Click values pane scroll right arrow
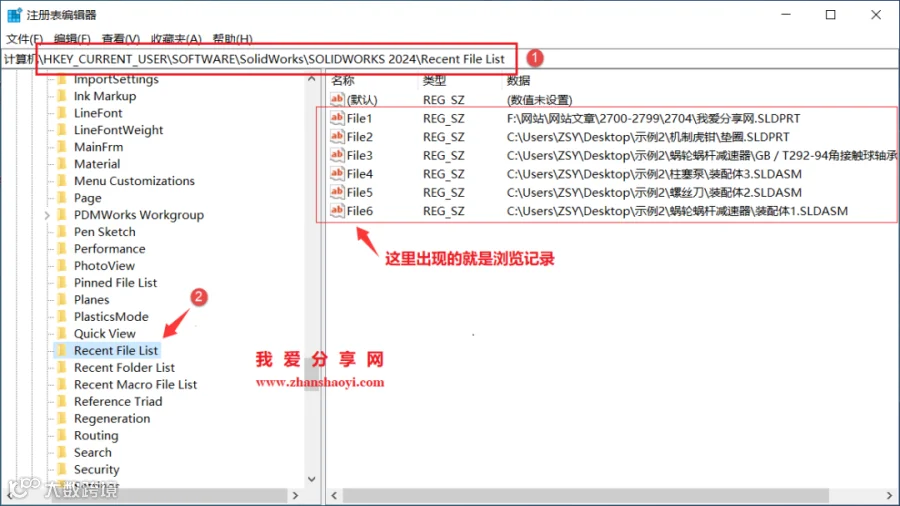The image size is (900, 506). (x=889, y=495)
